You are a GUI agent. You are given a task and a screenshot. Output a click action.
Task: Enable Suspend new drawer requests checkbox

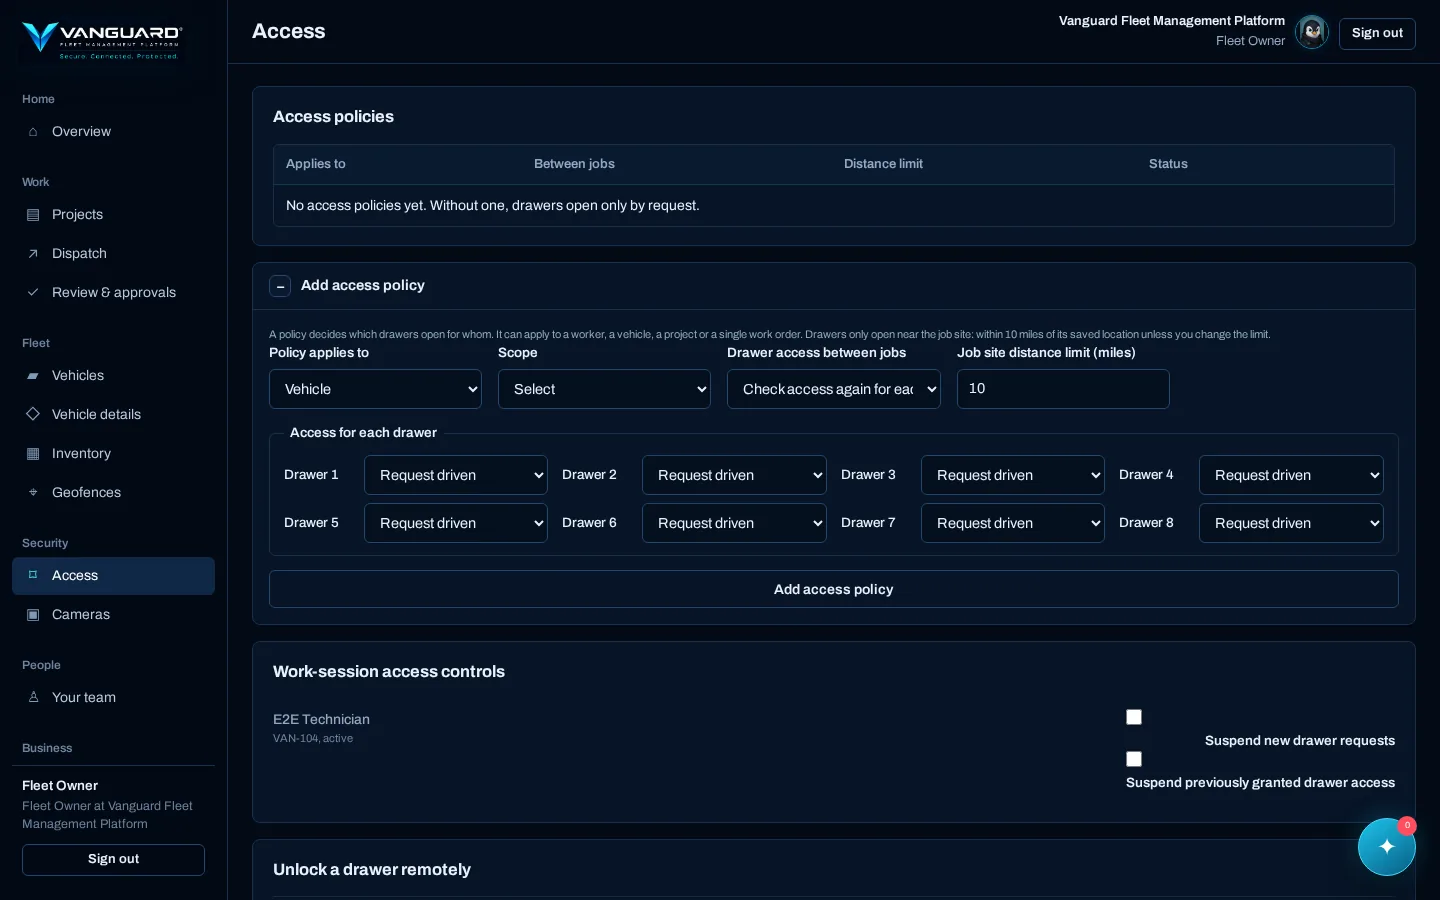point(1134,717)
